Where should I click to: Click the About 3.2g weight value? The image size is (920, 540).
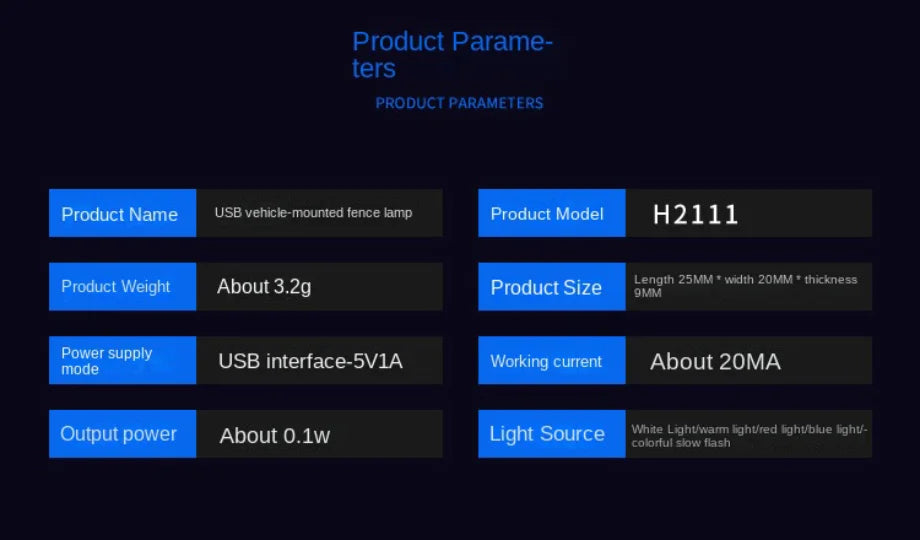pos(264,286)
